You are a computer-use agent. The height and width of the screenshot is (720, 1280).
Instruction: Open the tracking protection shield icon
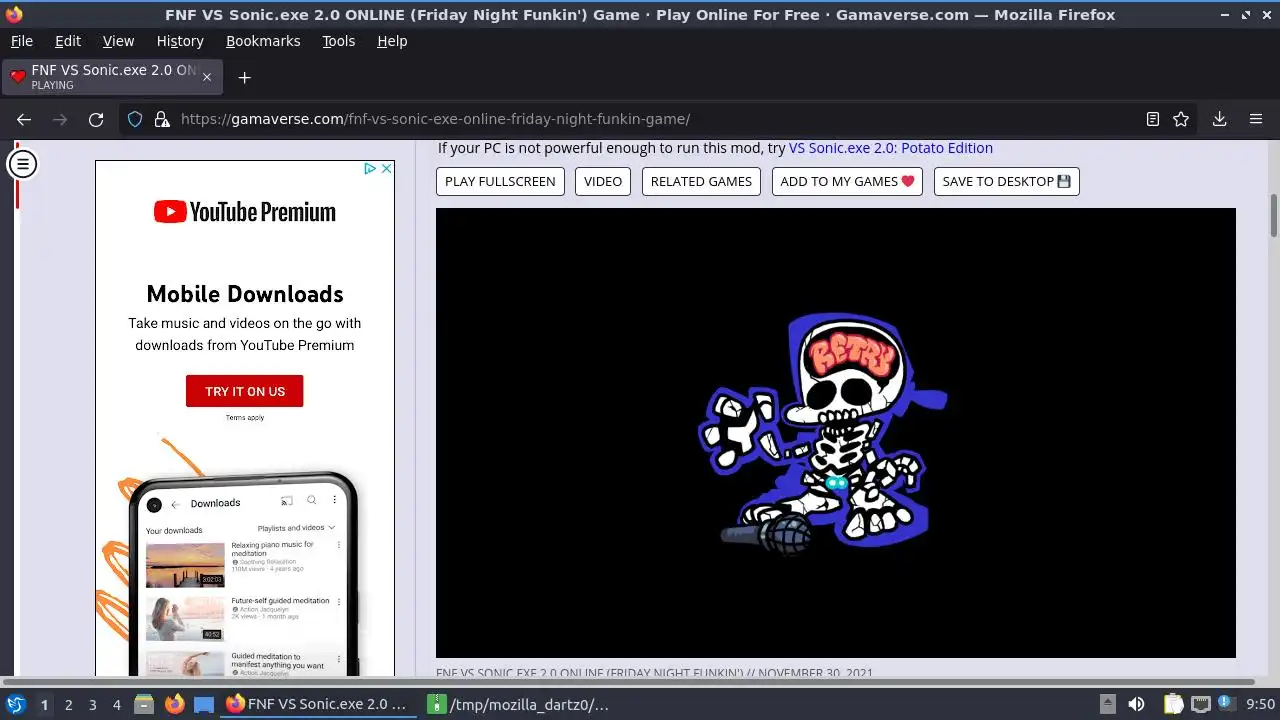135,119
